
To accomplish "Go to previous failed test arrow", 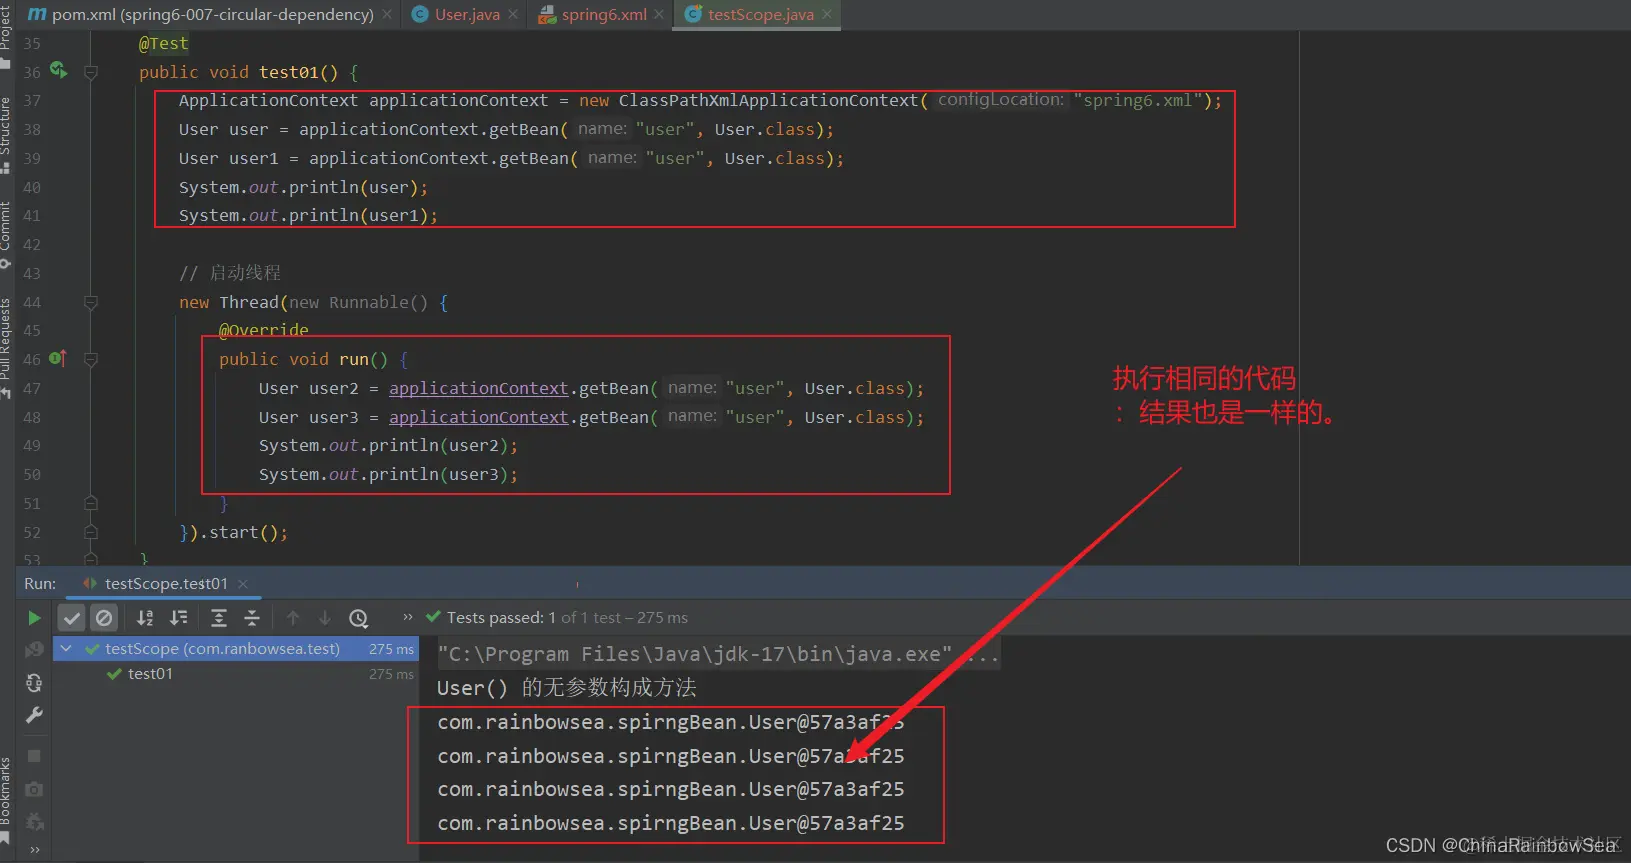I will tap(293, 618).
